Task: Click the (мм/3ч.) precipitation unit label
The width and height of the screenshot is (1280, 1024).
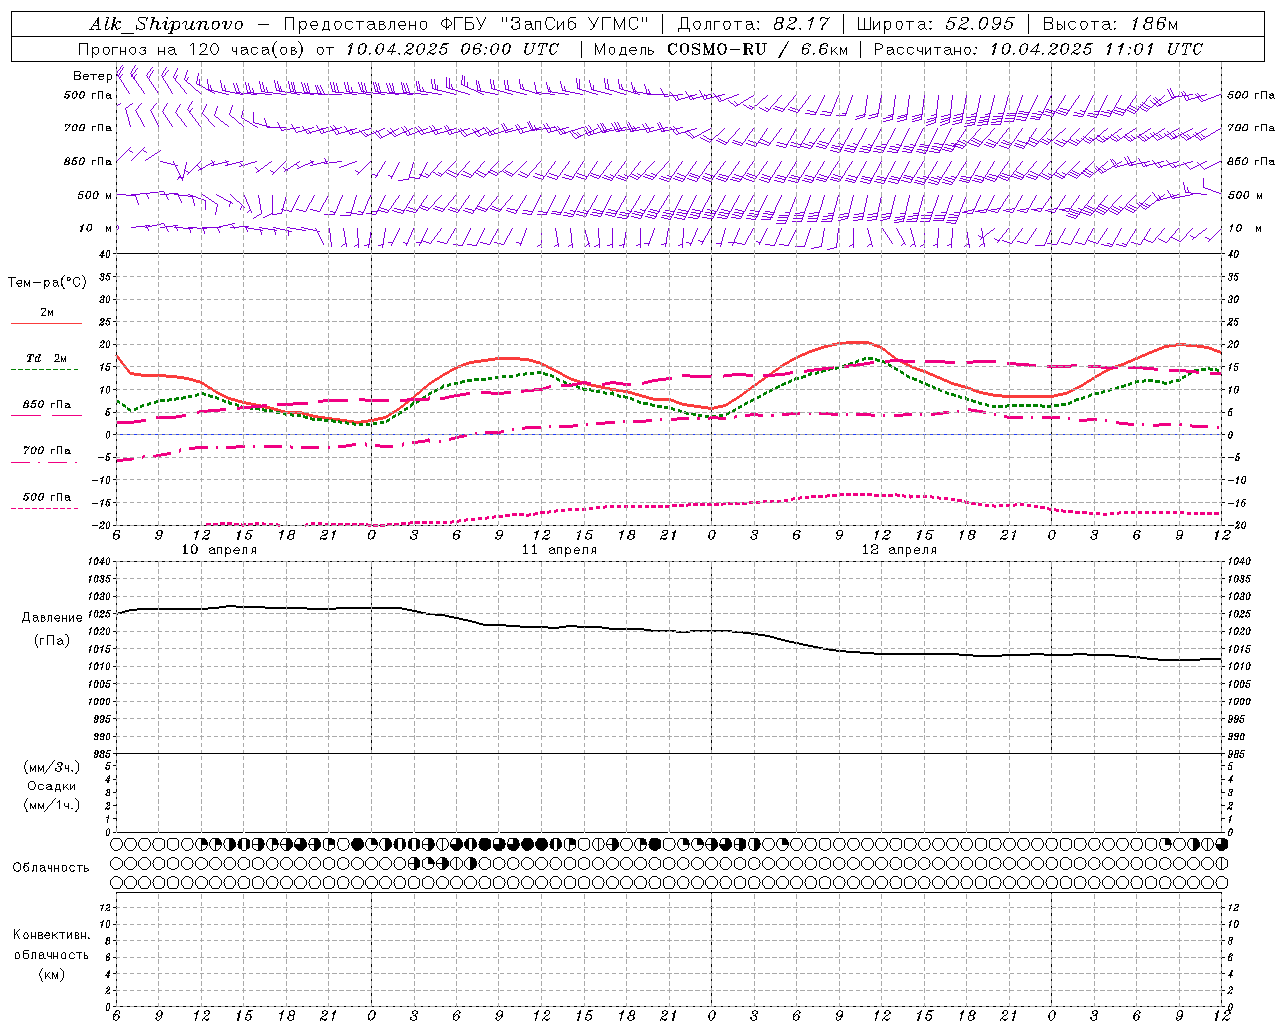Action: click(x=52, y=767)
